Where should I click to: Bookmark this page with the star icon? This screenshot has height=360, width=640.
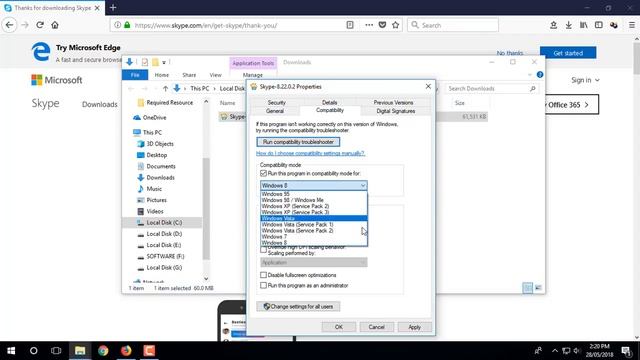[396, 25]
